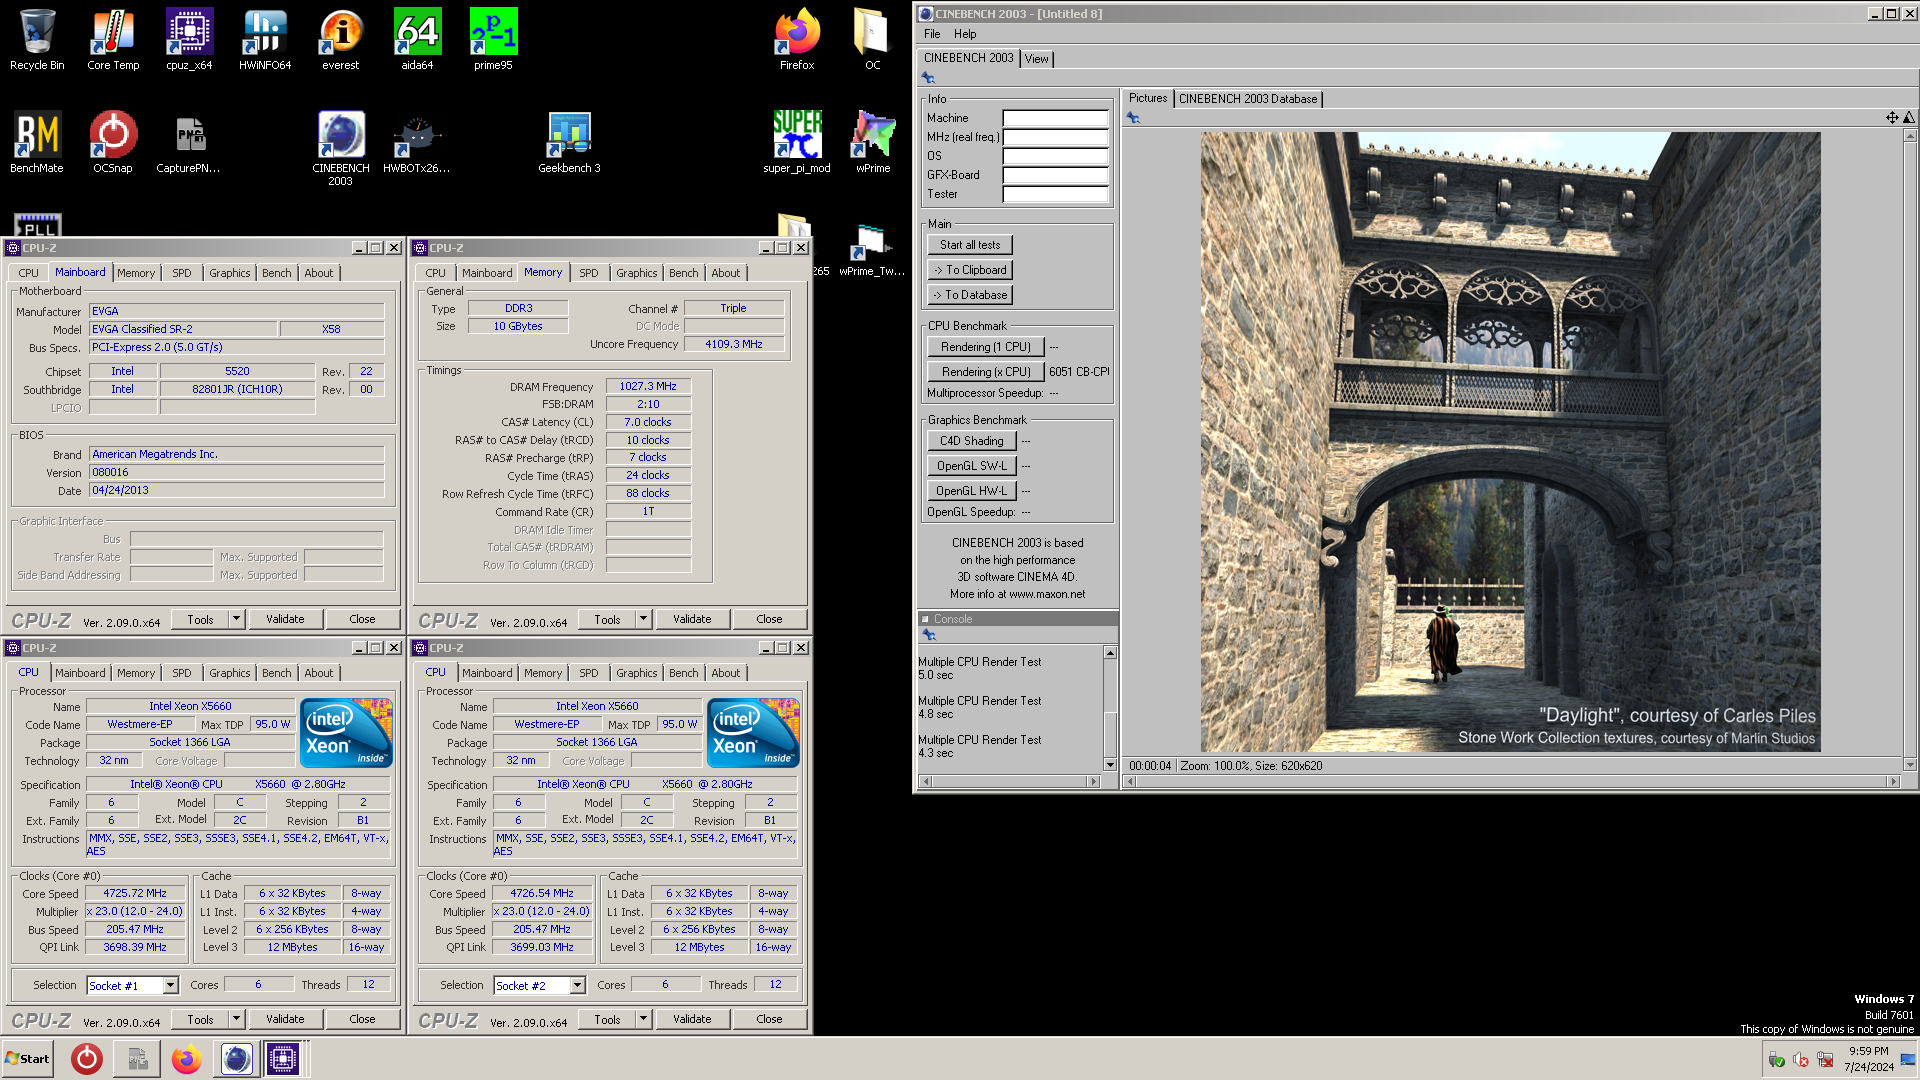1920x1080 pixels.
Task: Select the Recycle Bin icon
Action: click(x=37, y=40)
